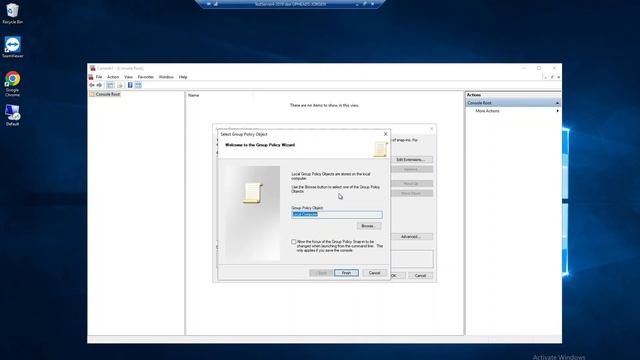This screenshot has width=640, height=360.
Task: Open the Window menu
Action: pos(166,77)
